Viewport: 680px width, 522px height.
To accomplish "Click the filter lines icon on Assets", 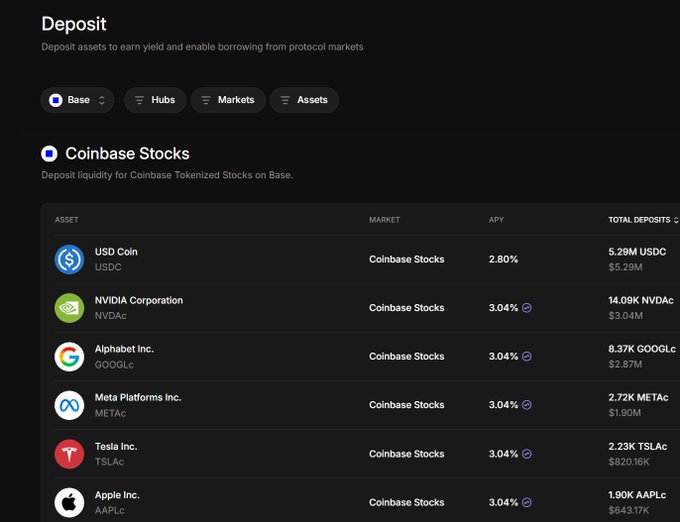I will click(x=285, y=100).
